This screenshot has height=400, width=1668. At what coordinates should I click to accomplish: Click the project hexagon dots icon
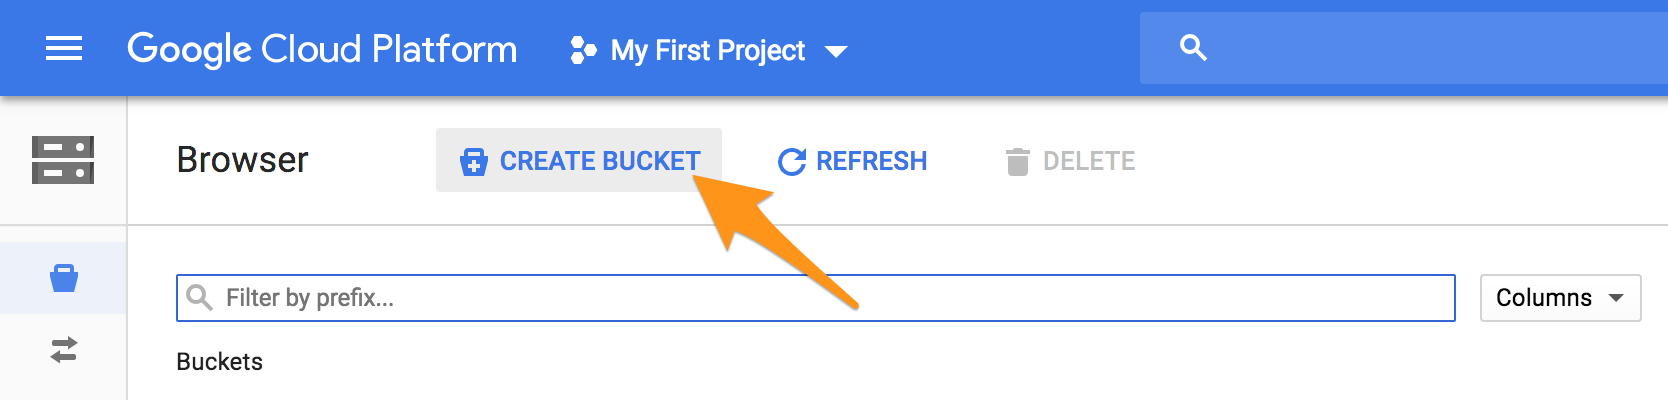pyautogui.click(x=583, y=50)
